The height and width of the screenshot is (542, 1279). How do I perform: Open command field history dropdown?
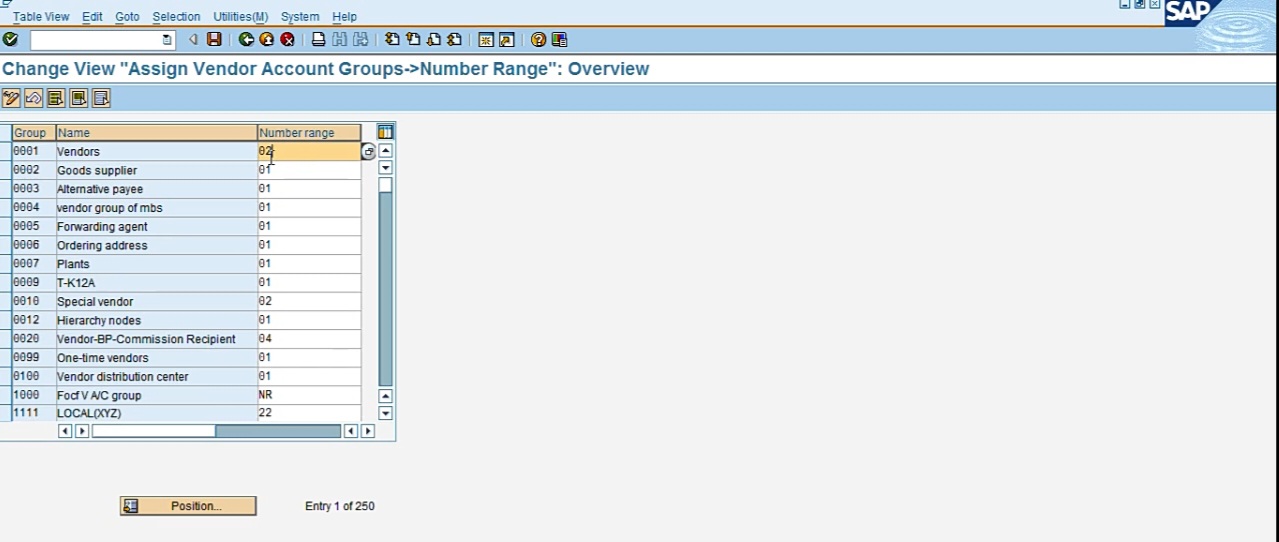coord(167,40)
